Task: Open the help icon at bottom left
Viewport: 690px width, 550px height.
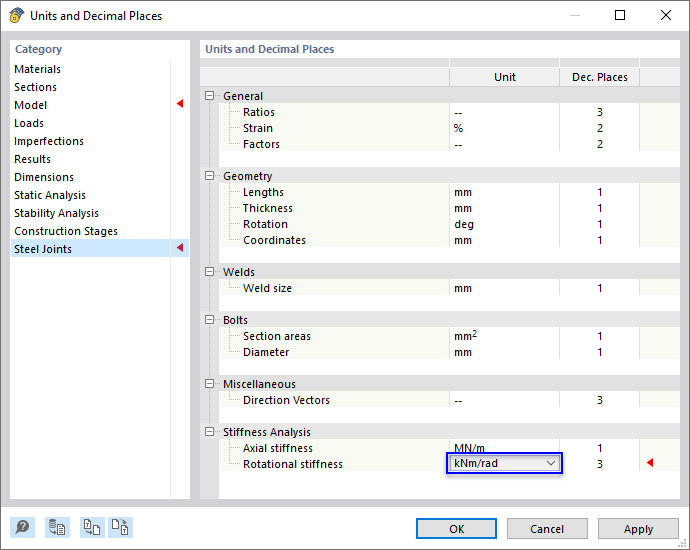Action: [22, 527]
